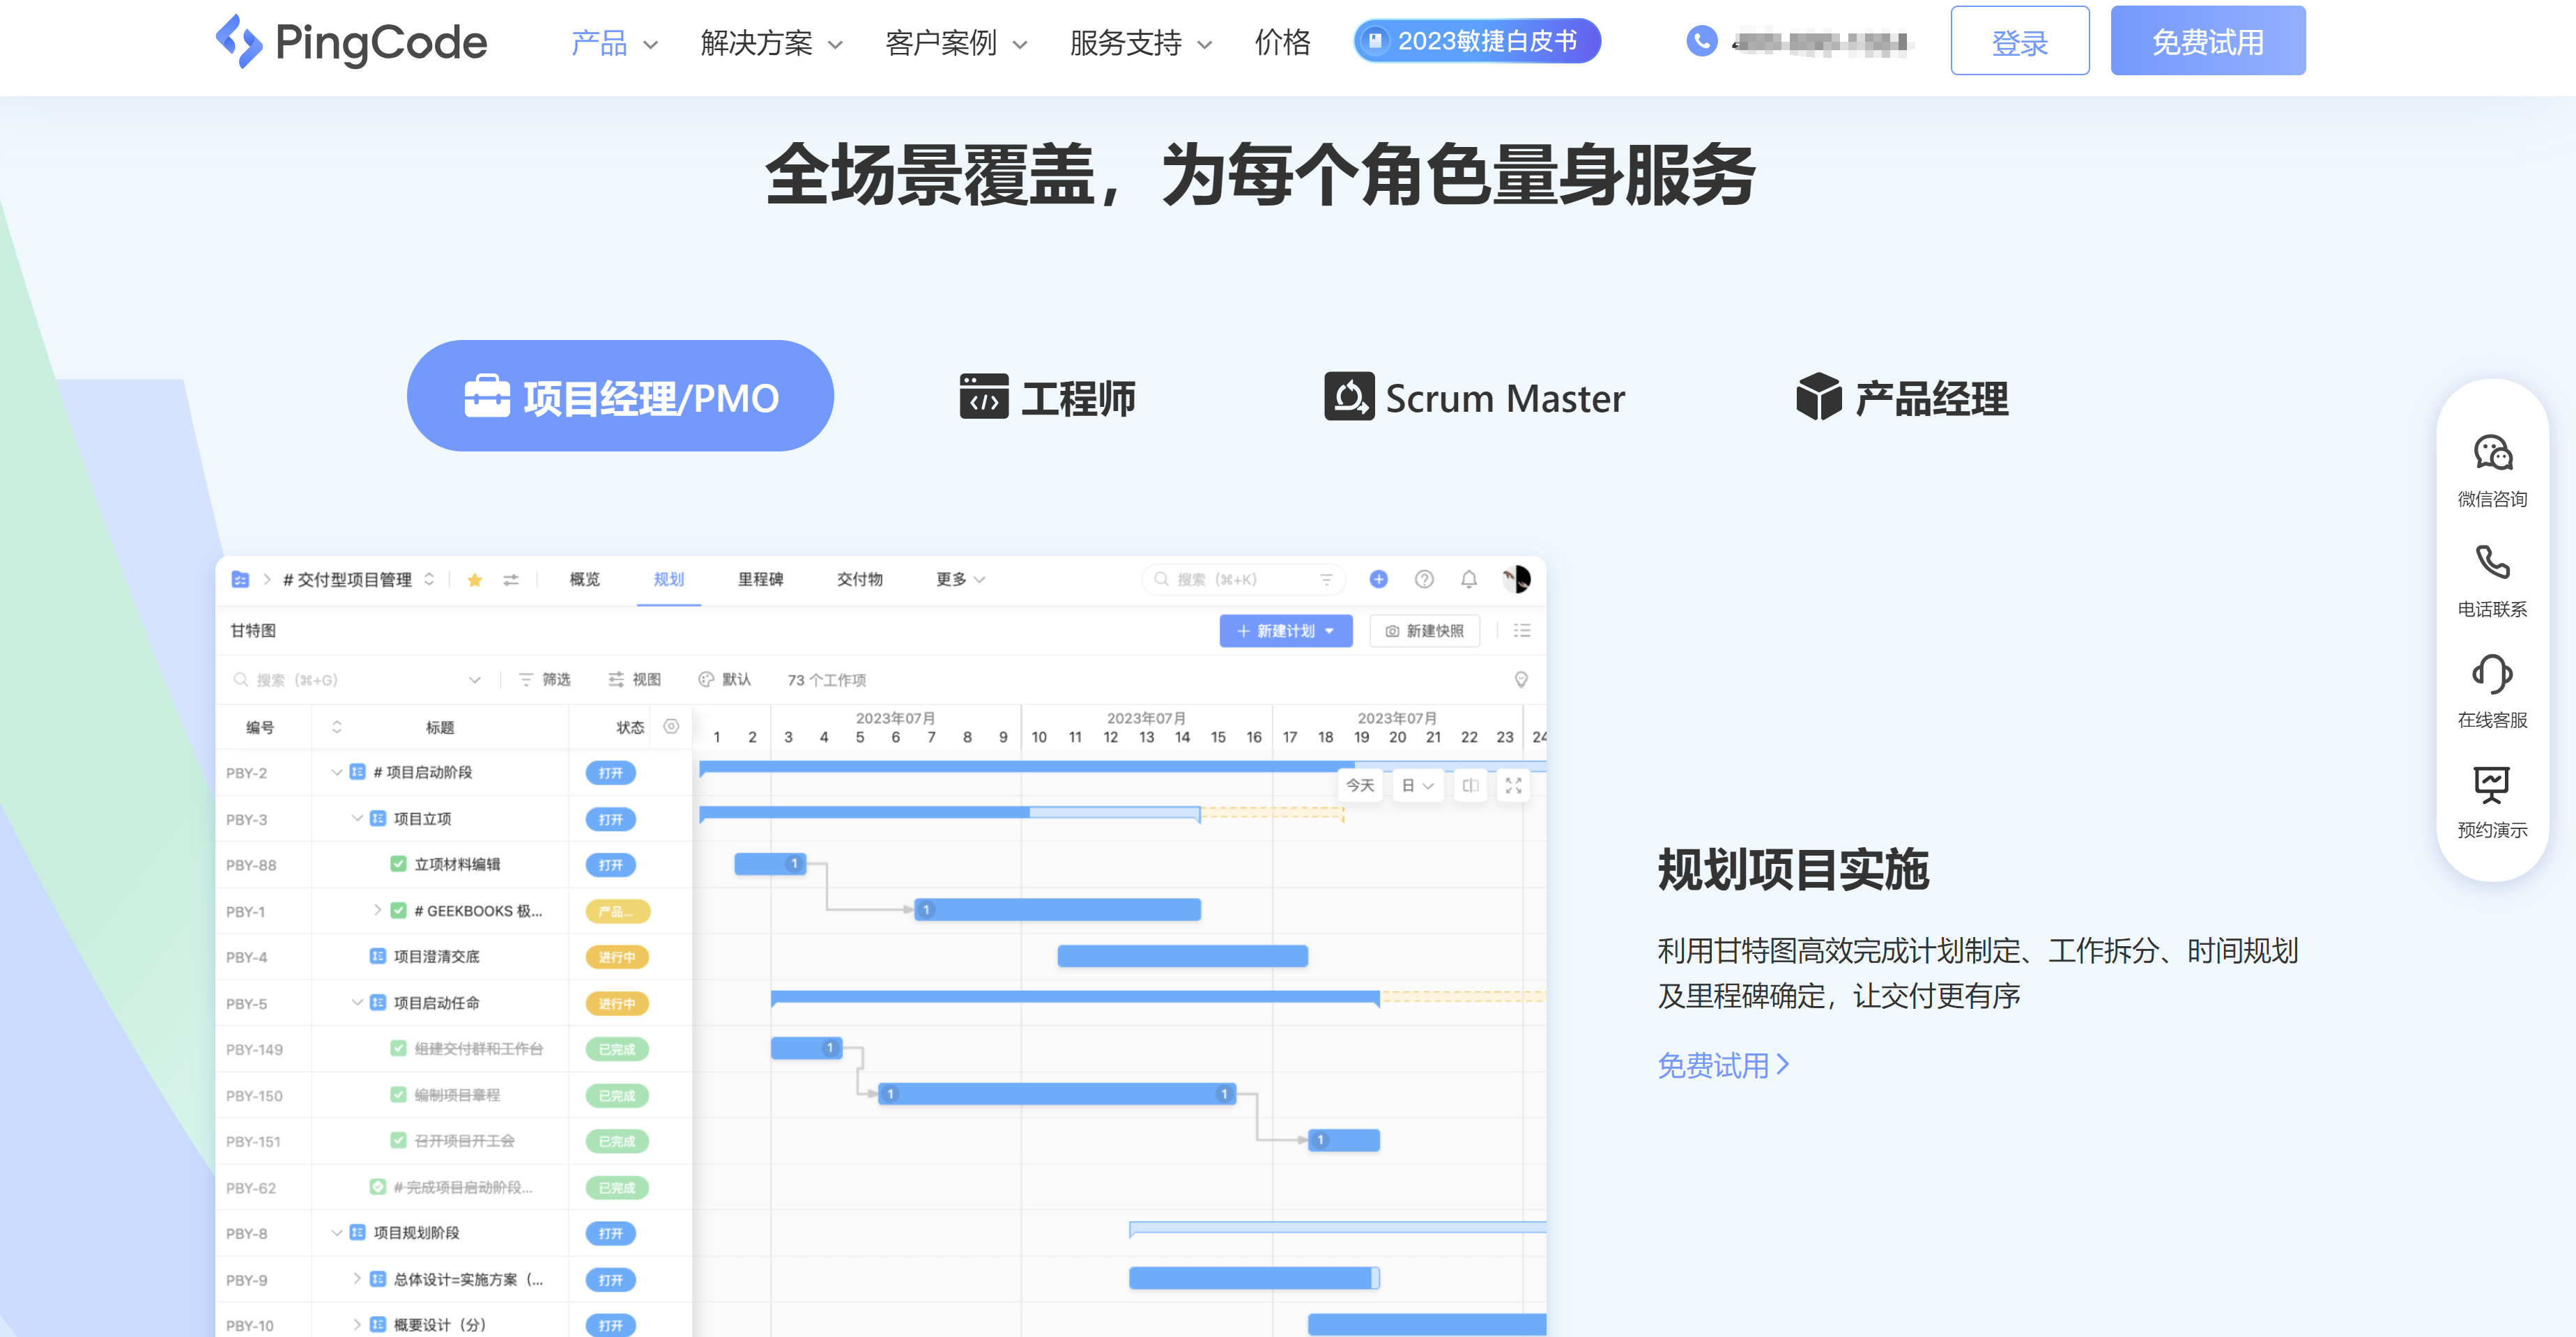Open the help question-mark icon
This screenshot has height=1337, width=2576.
tap(1424, 579)
